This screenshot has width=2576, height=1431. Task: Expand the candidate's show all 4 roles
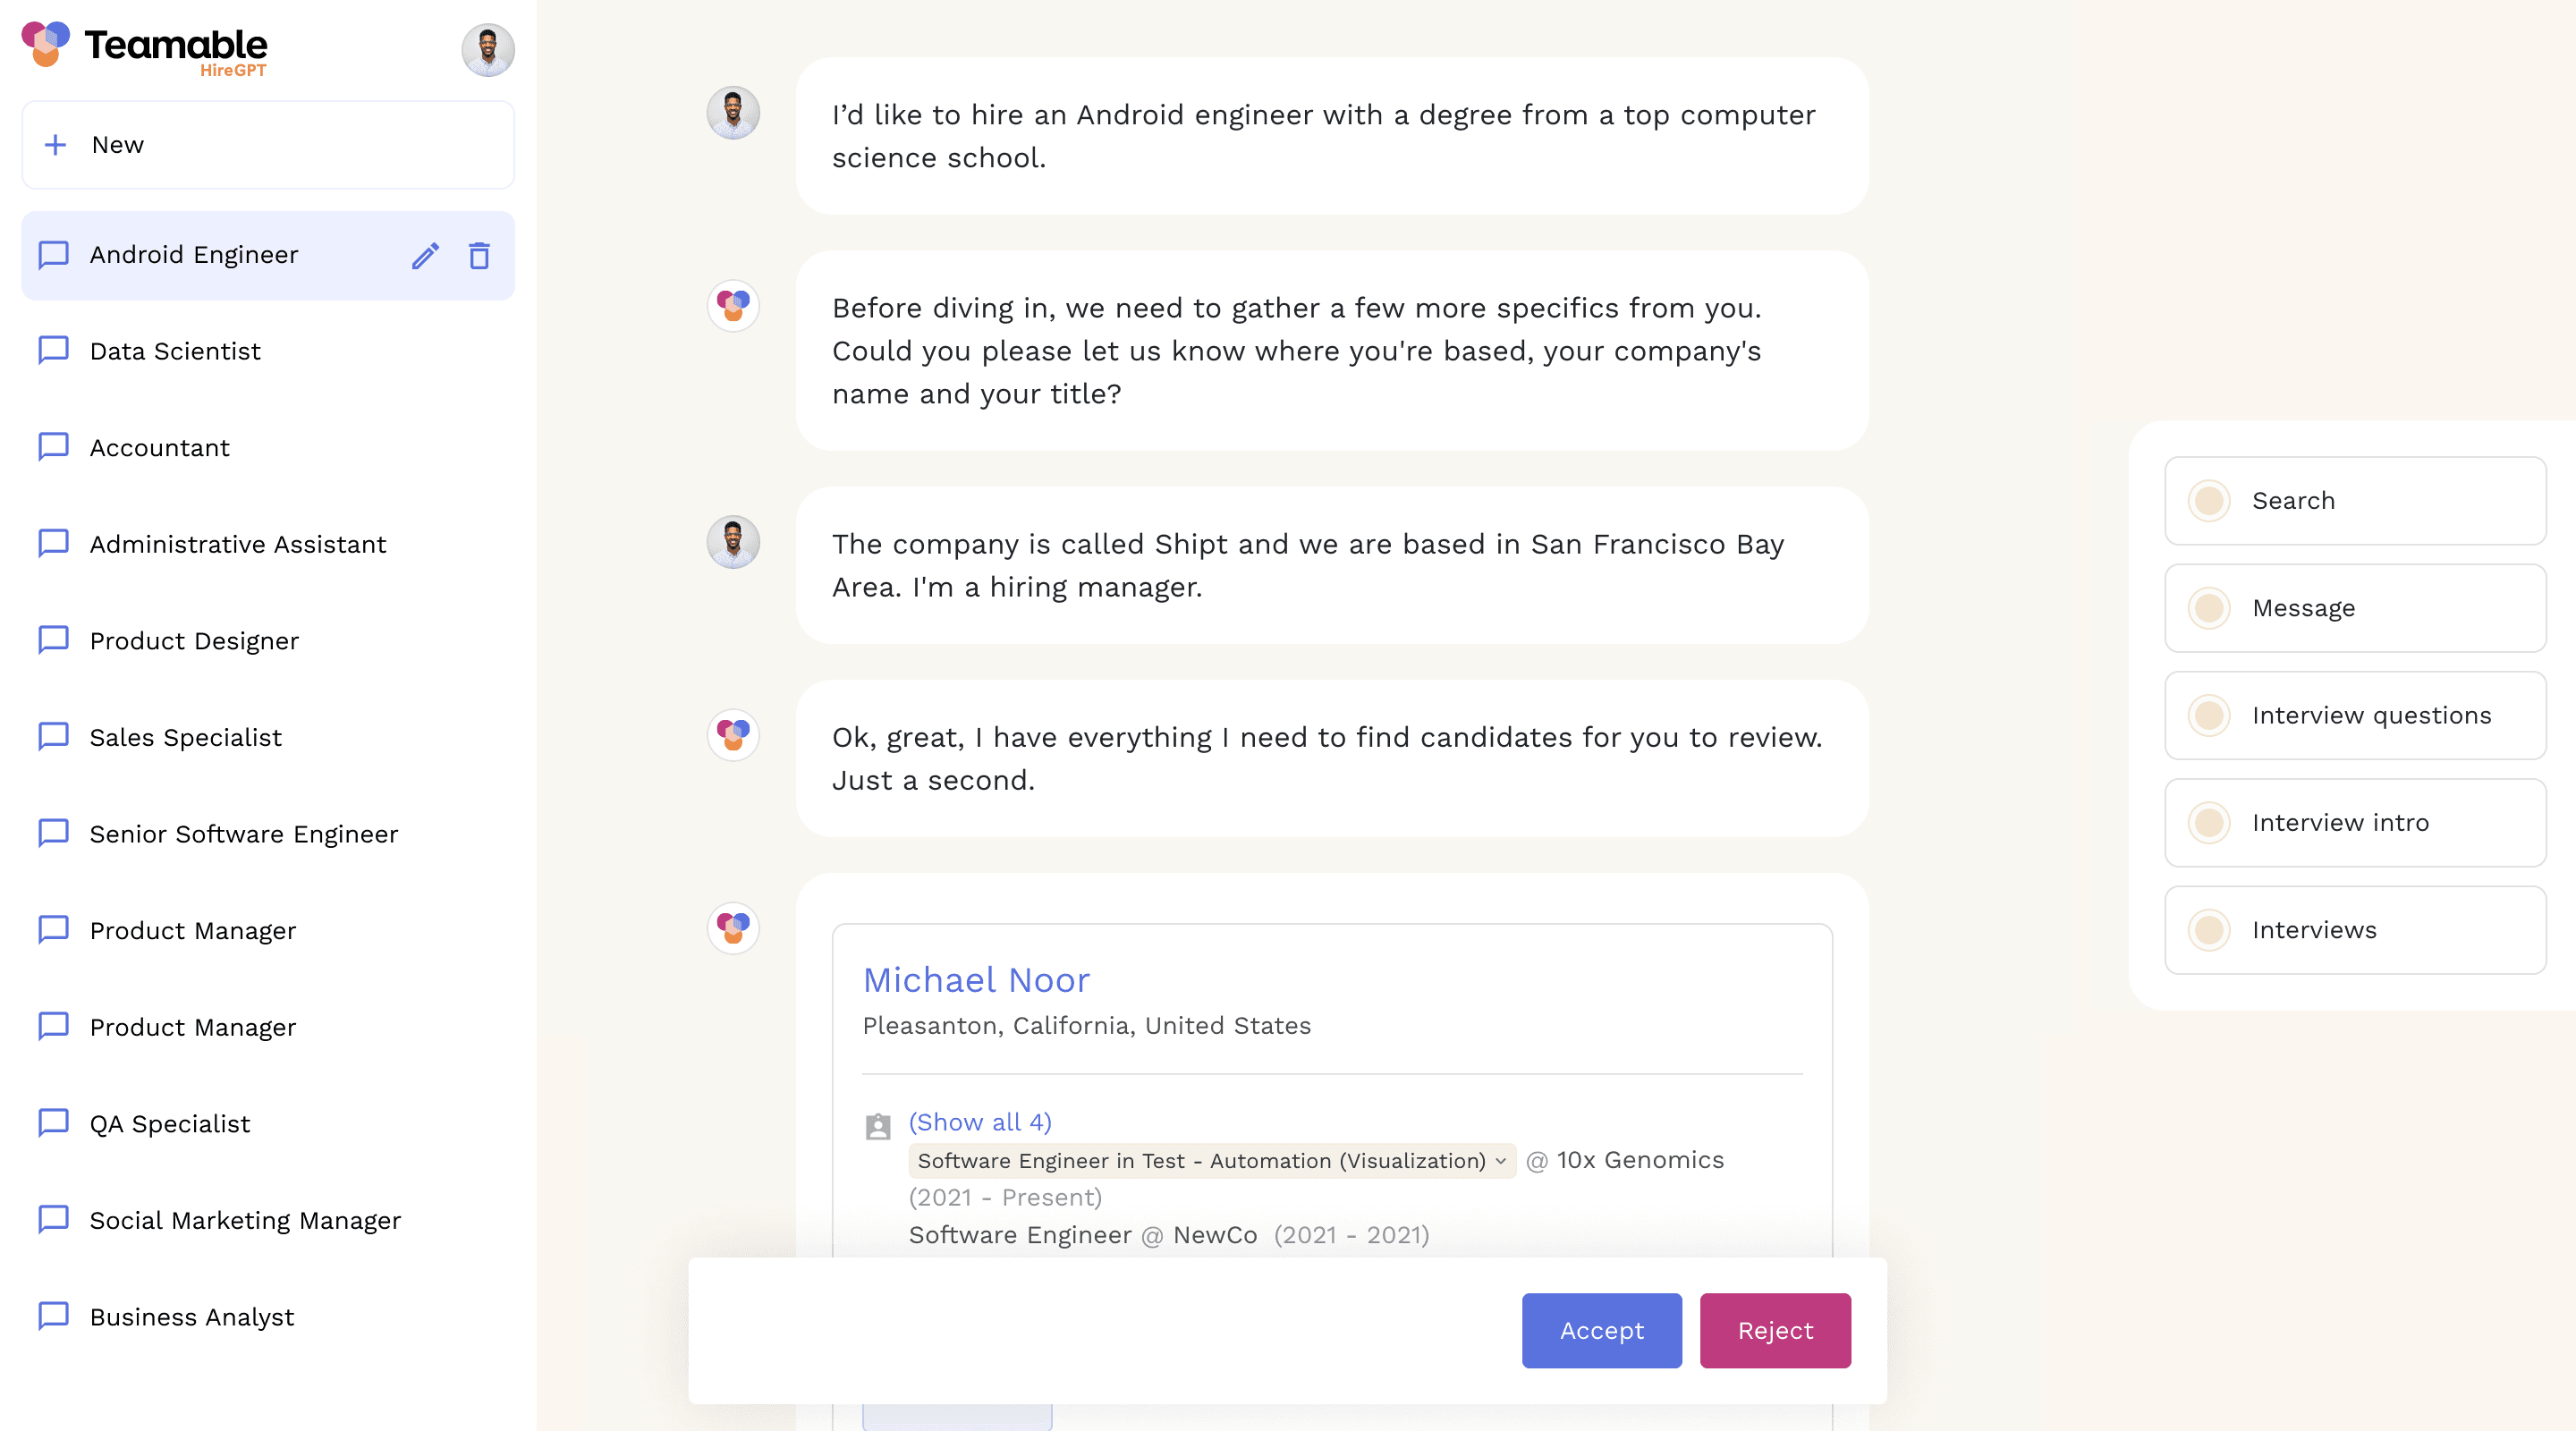pos(979,1121)
